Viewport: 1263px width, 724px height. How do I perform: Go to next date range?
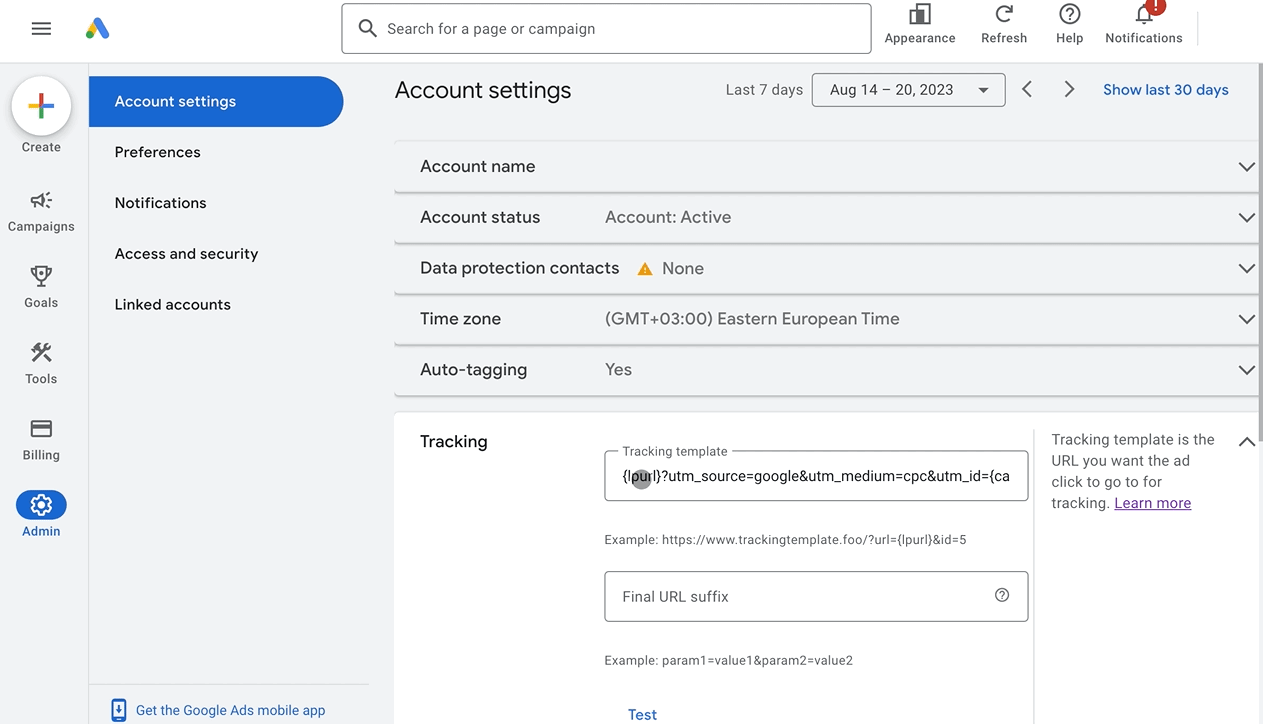point(1069,89)
